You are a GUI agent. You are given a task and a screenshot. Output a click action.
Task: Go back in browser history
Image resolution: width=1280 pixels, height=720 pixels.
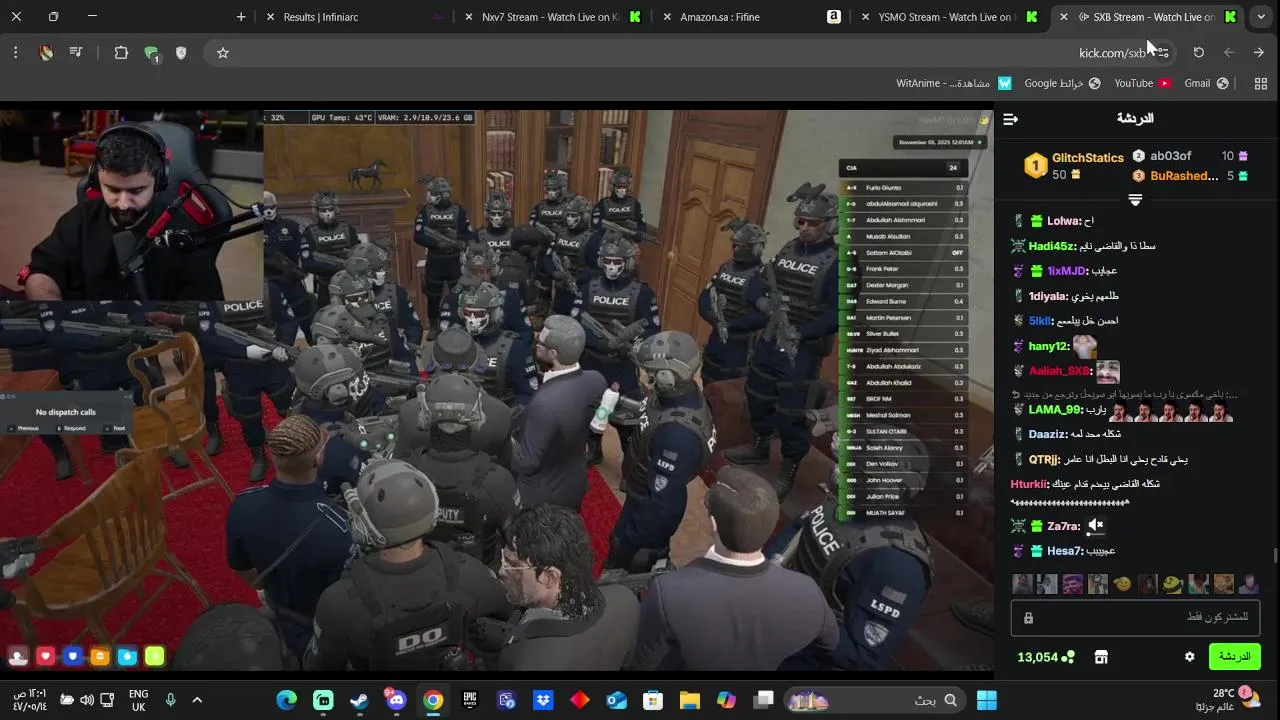[x=1259, y=53]
